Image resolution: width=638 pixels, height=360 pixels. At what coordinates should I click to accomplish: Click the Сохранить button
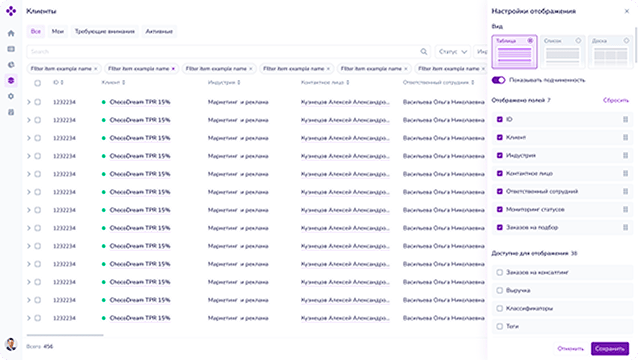click(610, 349)
